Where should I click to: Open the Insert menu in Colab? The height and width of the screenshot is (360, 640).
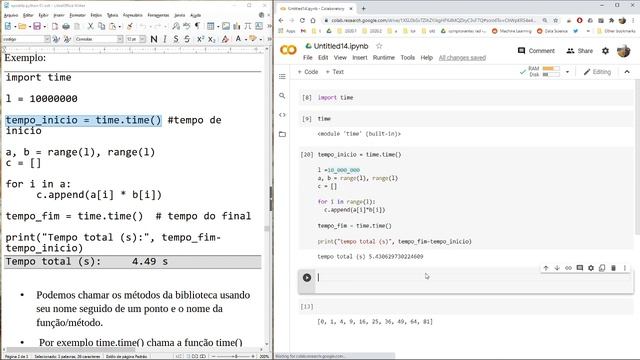(360, 58)
